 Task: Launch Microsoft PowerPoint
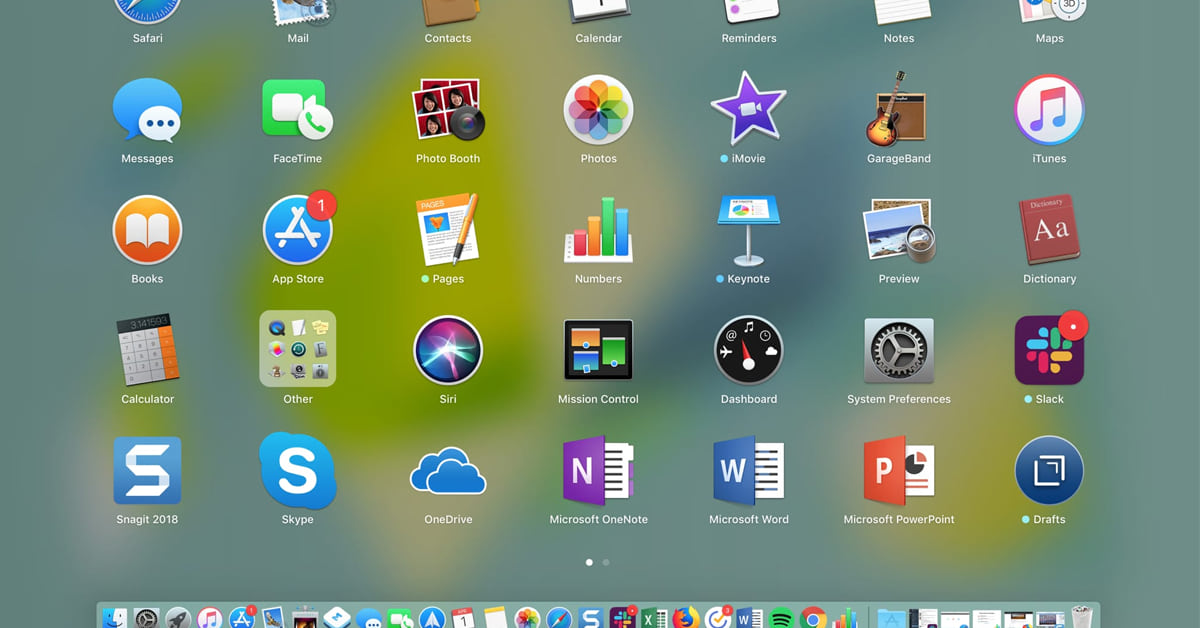click(898, 470)
